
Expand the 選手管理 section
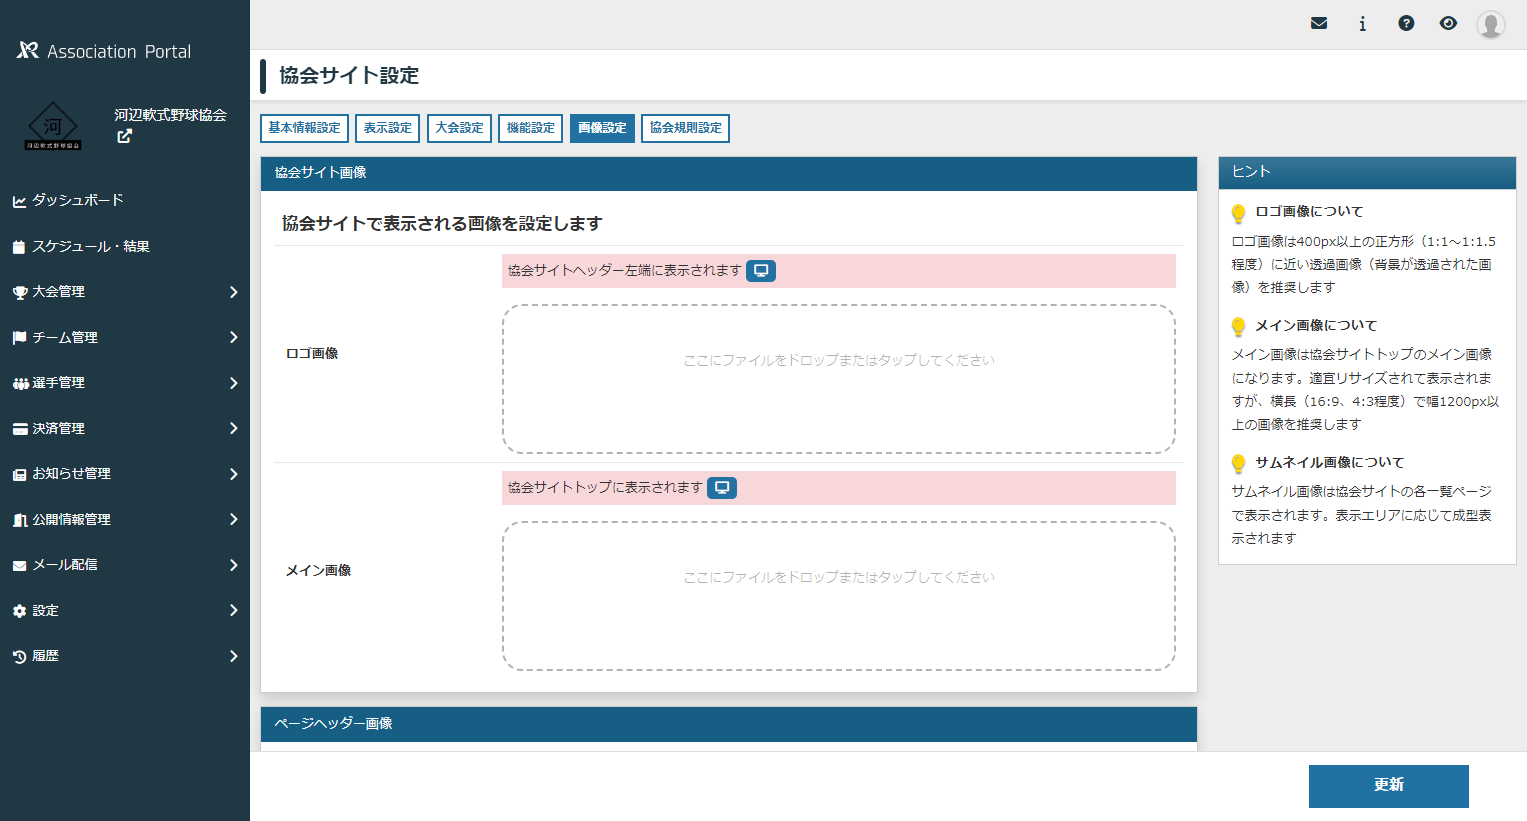[233, 382]
